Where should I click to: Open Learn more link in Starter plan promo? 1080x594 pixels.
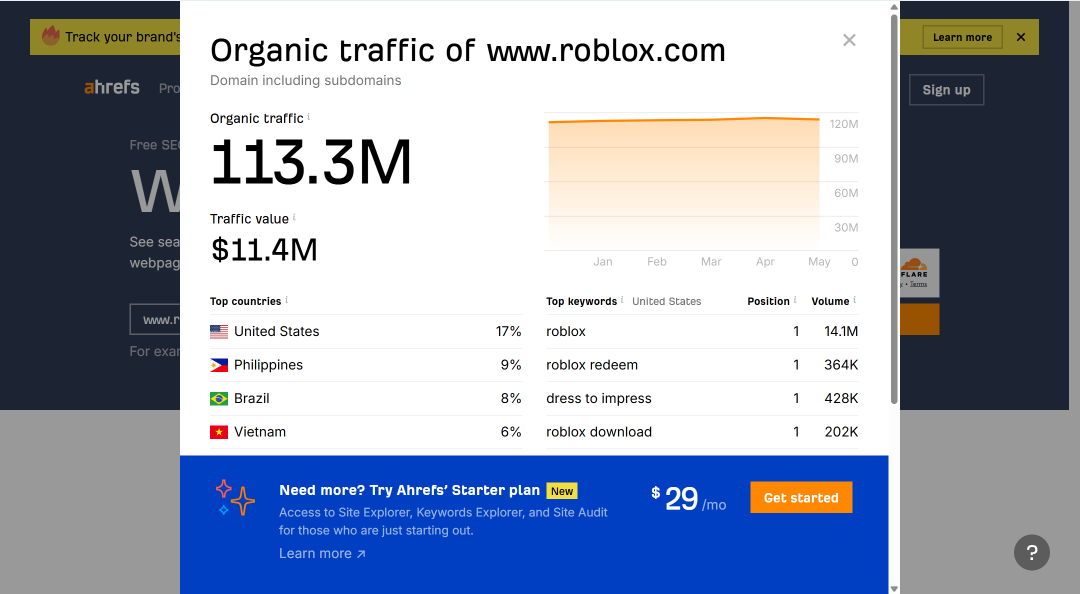coord(322,553)
